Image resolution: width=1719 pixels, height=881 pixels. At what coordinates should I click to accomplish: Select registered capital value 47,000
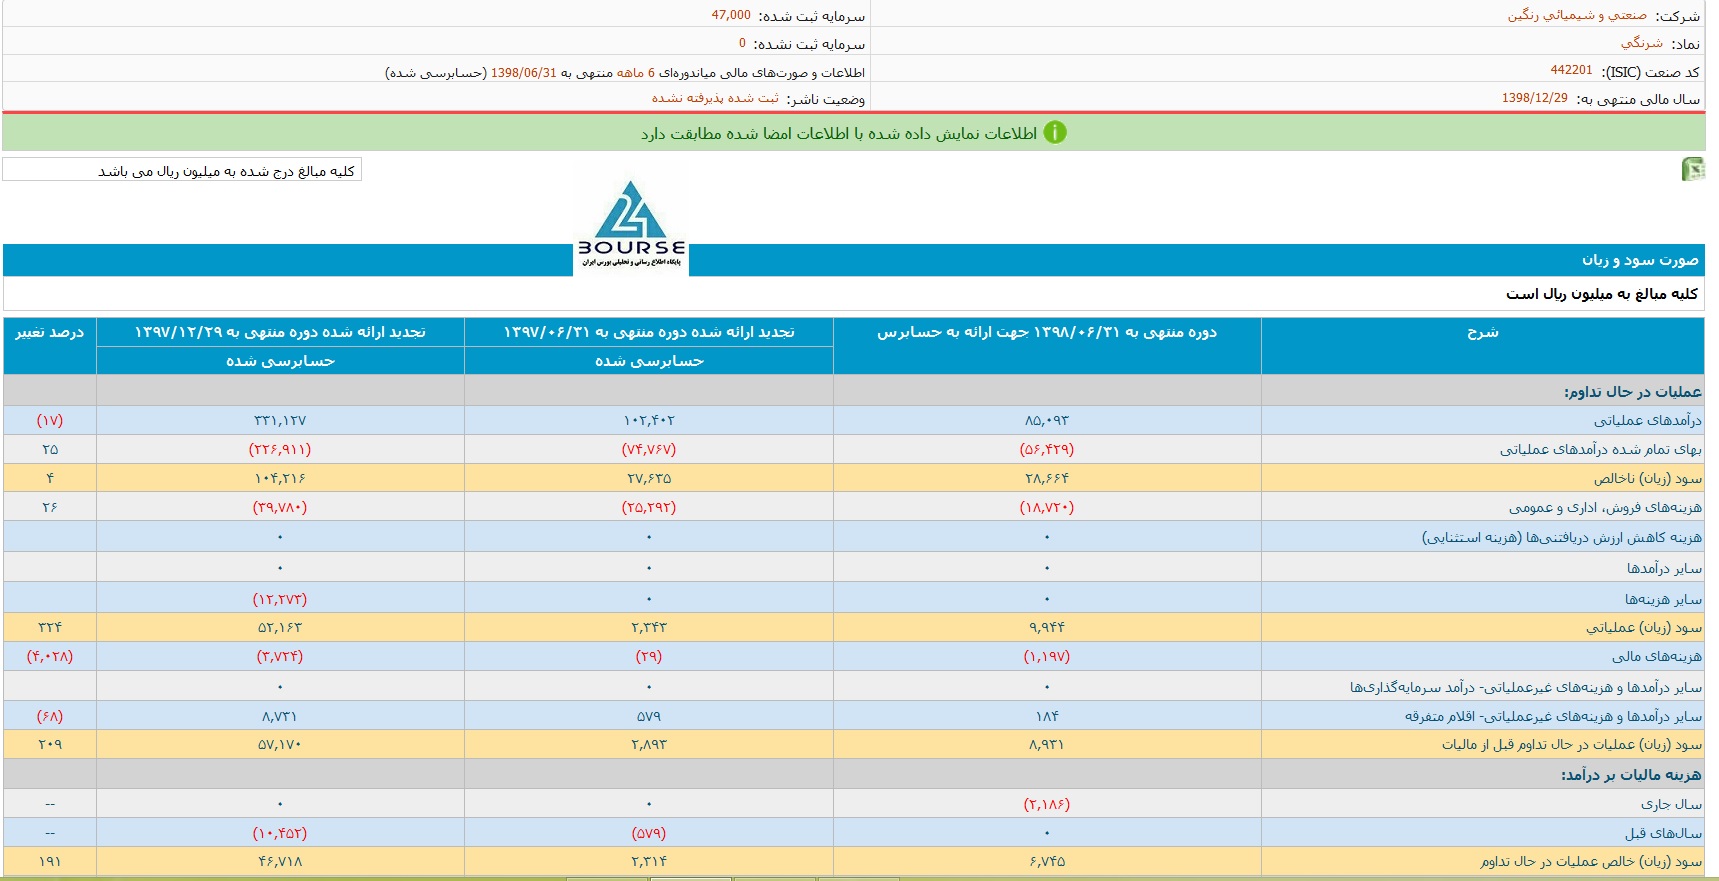[x=731, y=15]
